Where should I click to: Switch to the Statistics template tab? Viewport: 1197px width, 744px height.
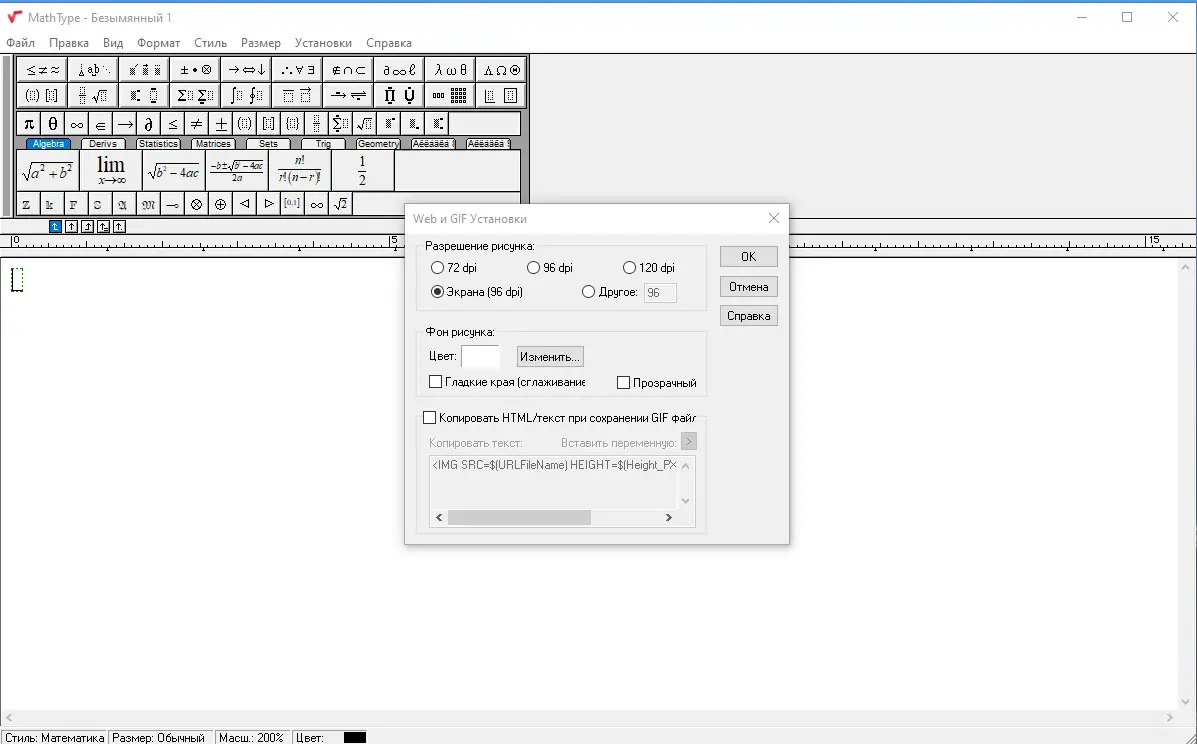click(158, 143)
